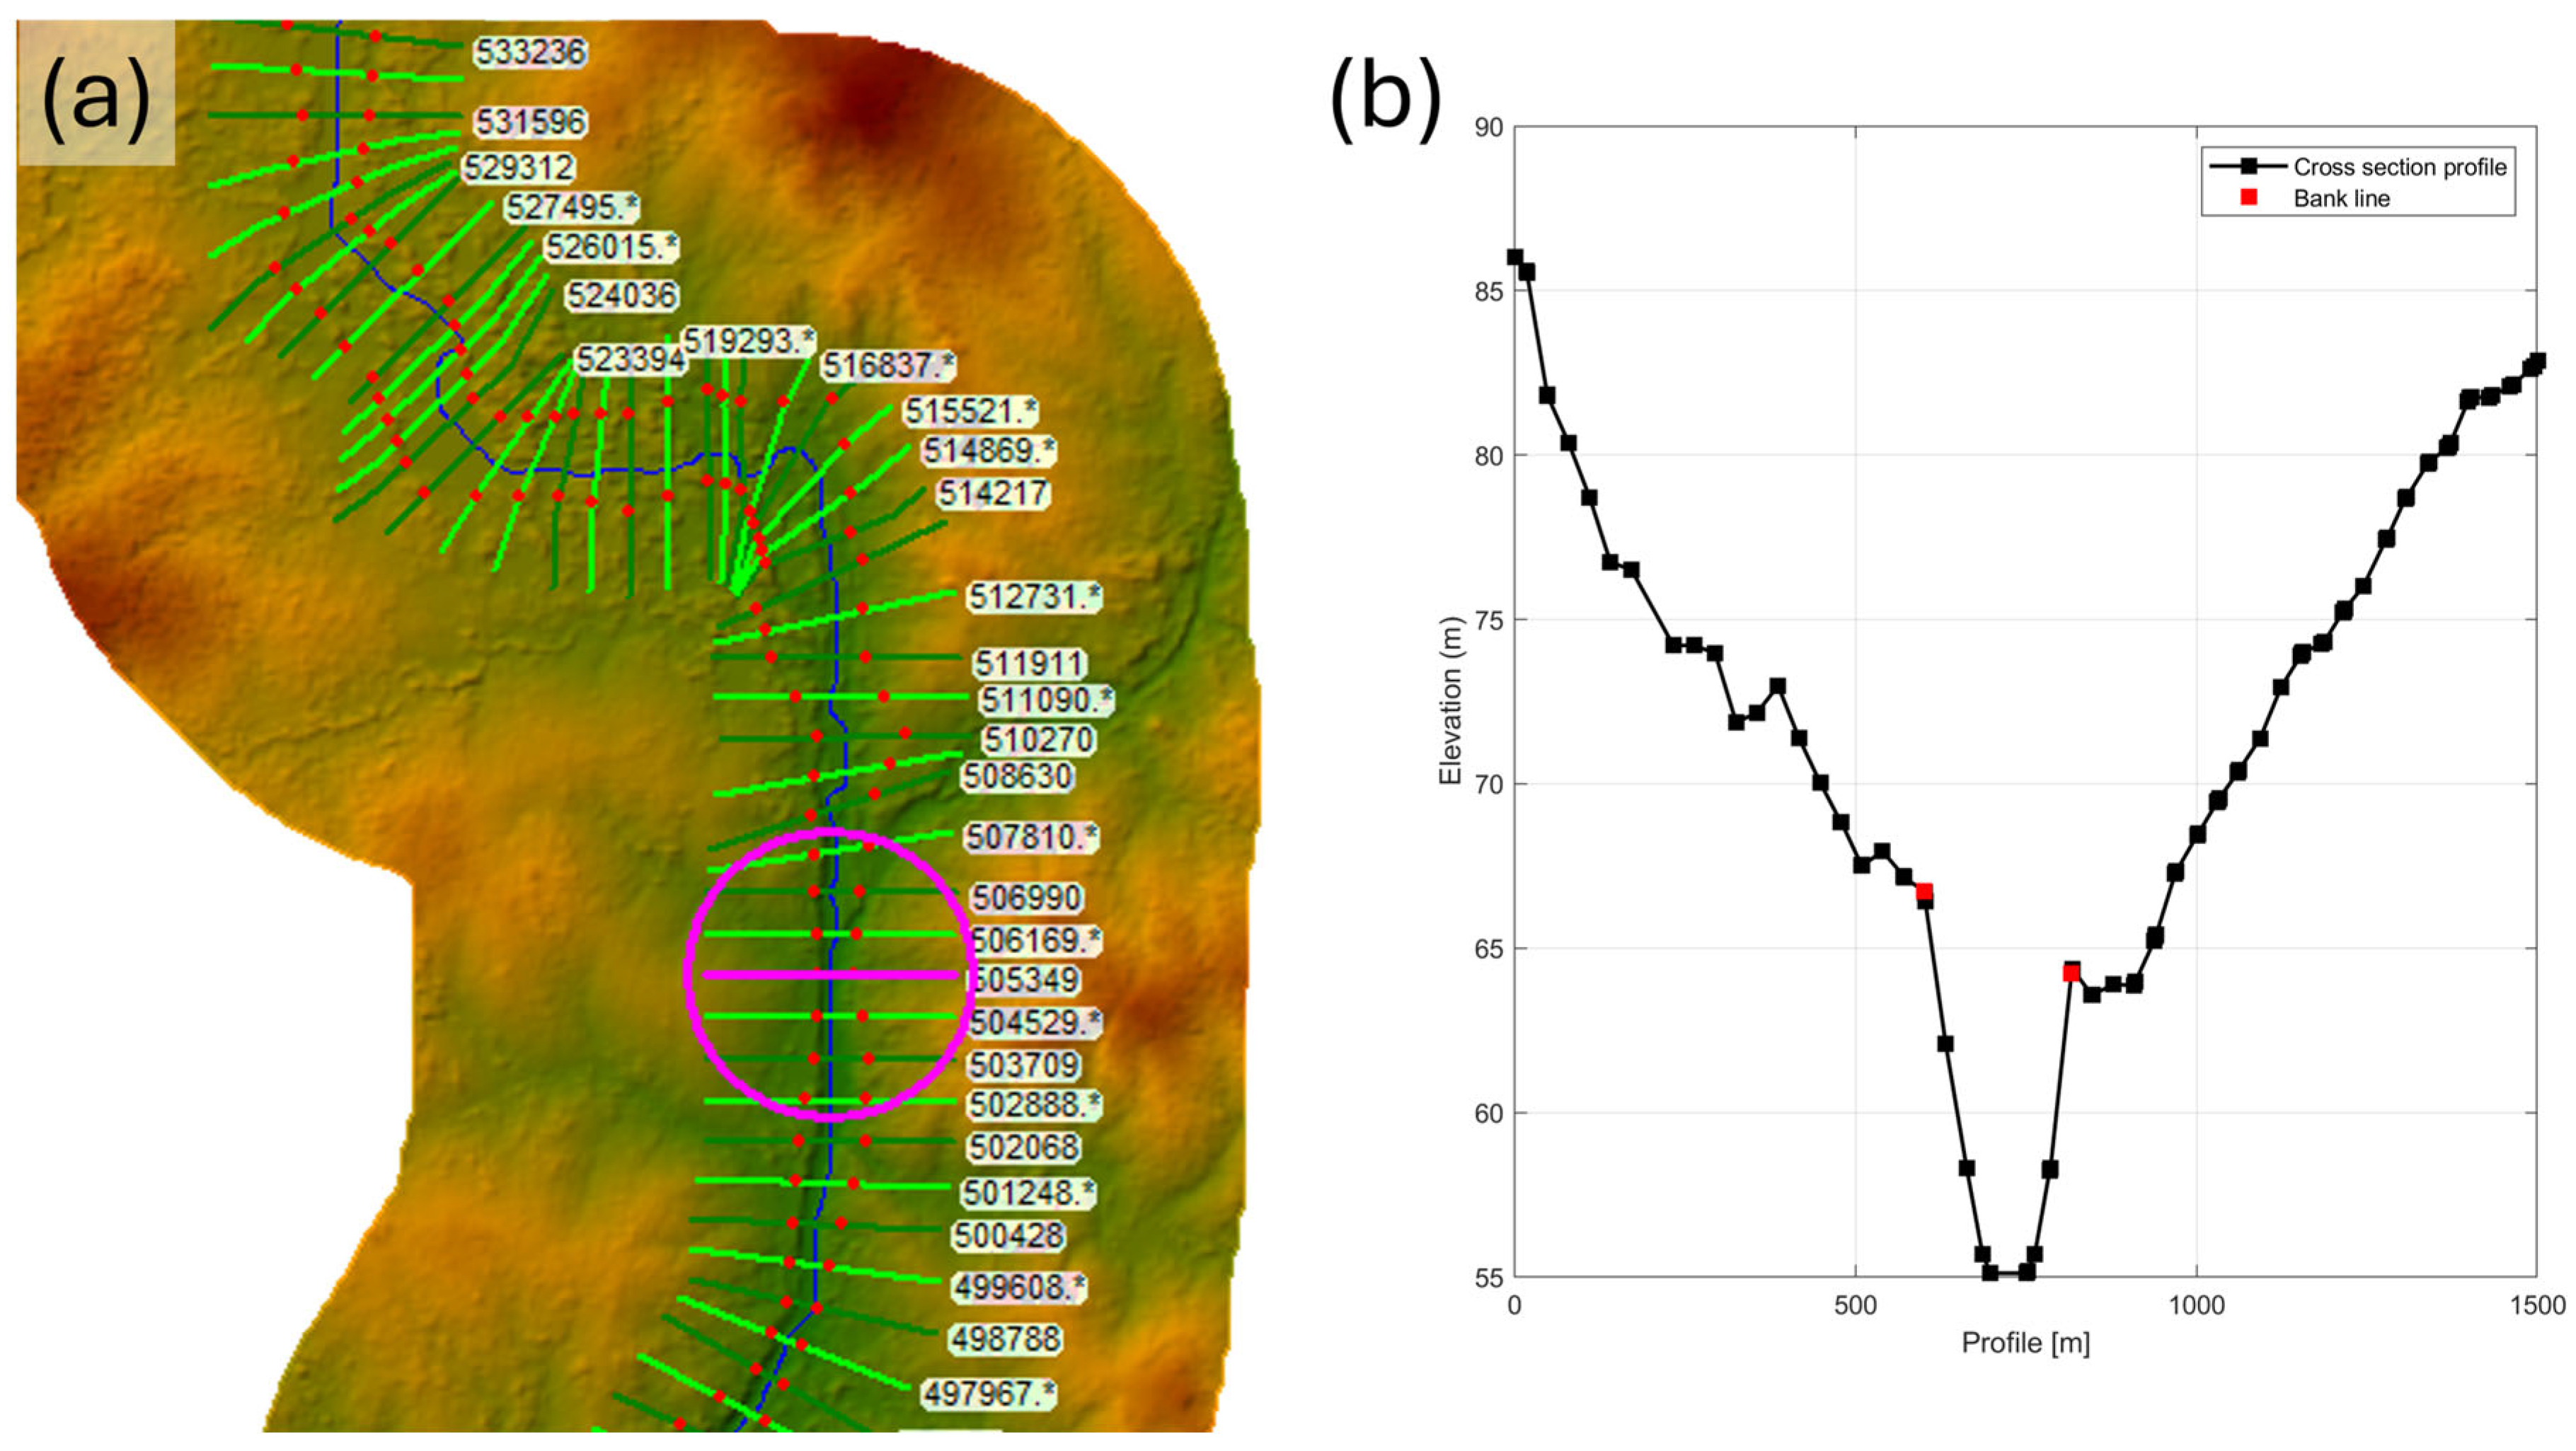Click the (b) panel label
This screenshot has width=2576, height=1451.
tap(1386, 98)
